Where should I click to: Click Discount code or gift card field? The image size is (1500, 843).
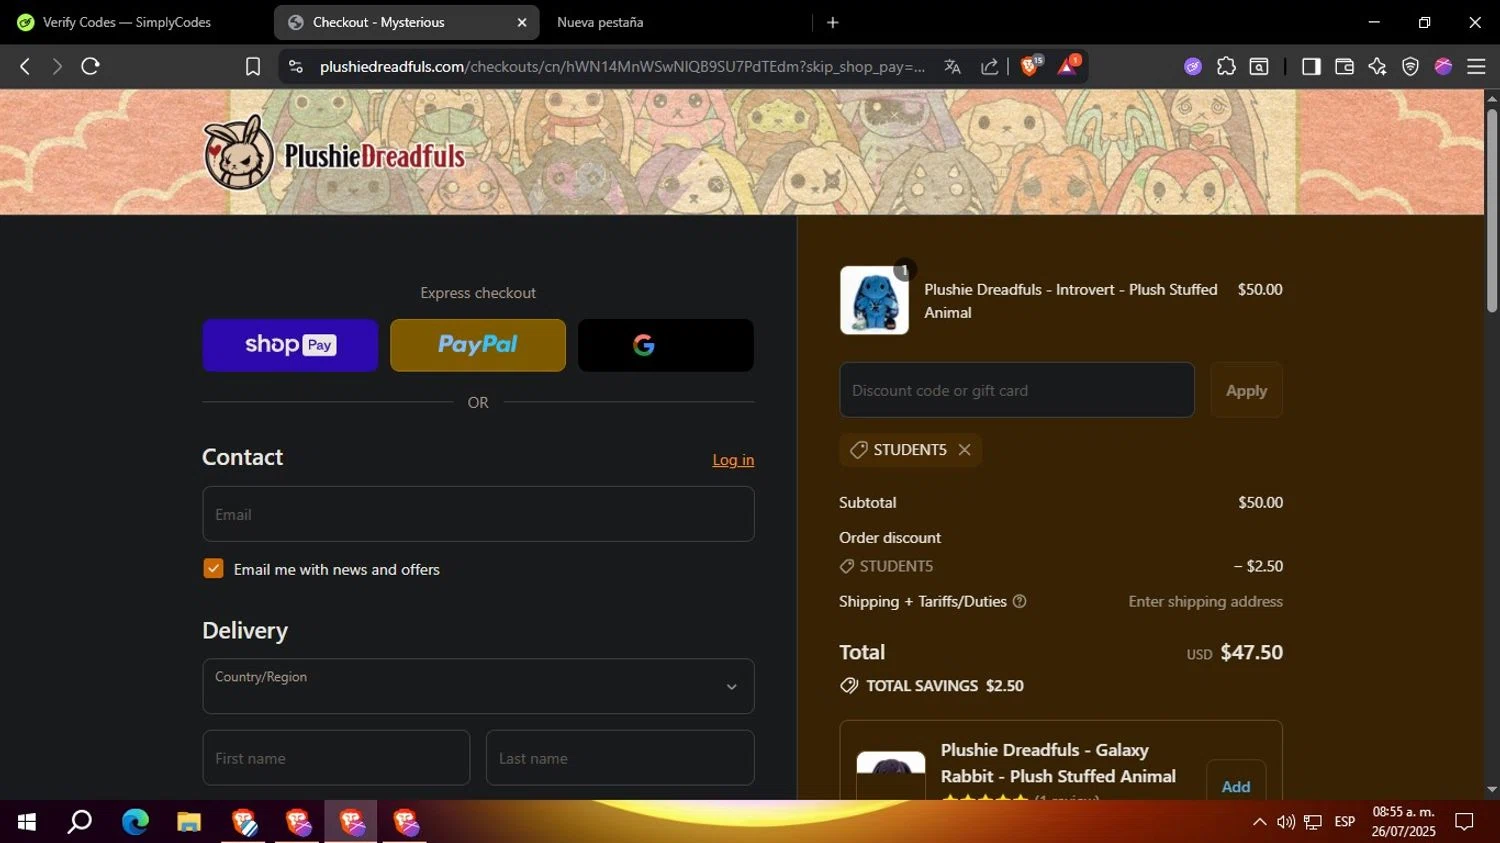pos(1017,390)
